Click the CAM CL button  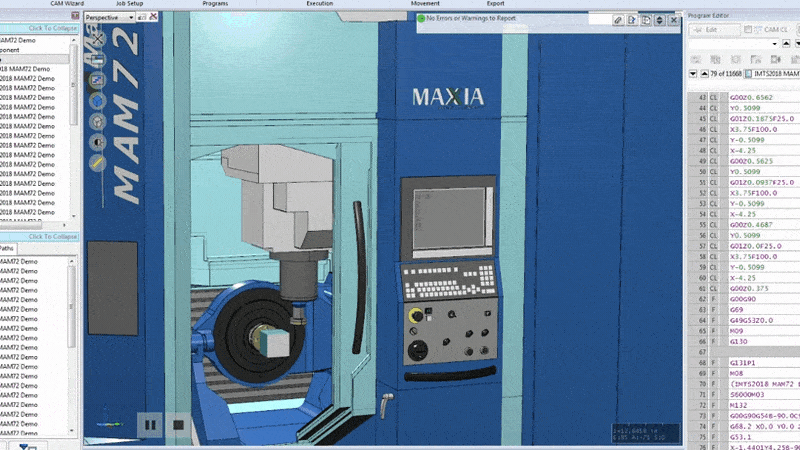click(771, 30)
